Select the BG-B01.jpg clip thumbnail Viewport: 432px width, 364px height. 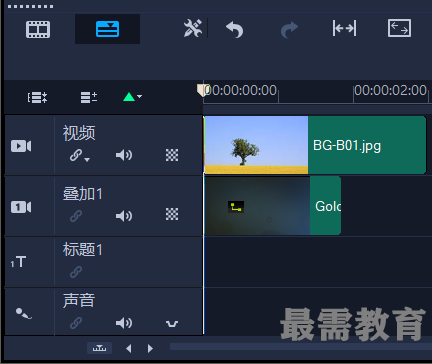[x=256, y=145]
